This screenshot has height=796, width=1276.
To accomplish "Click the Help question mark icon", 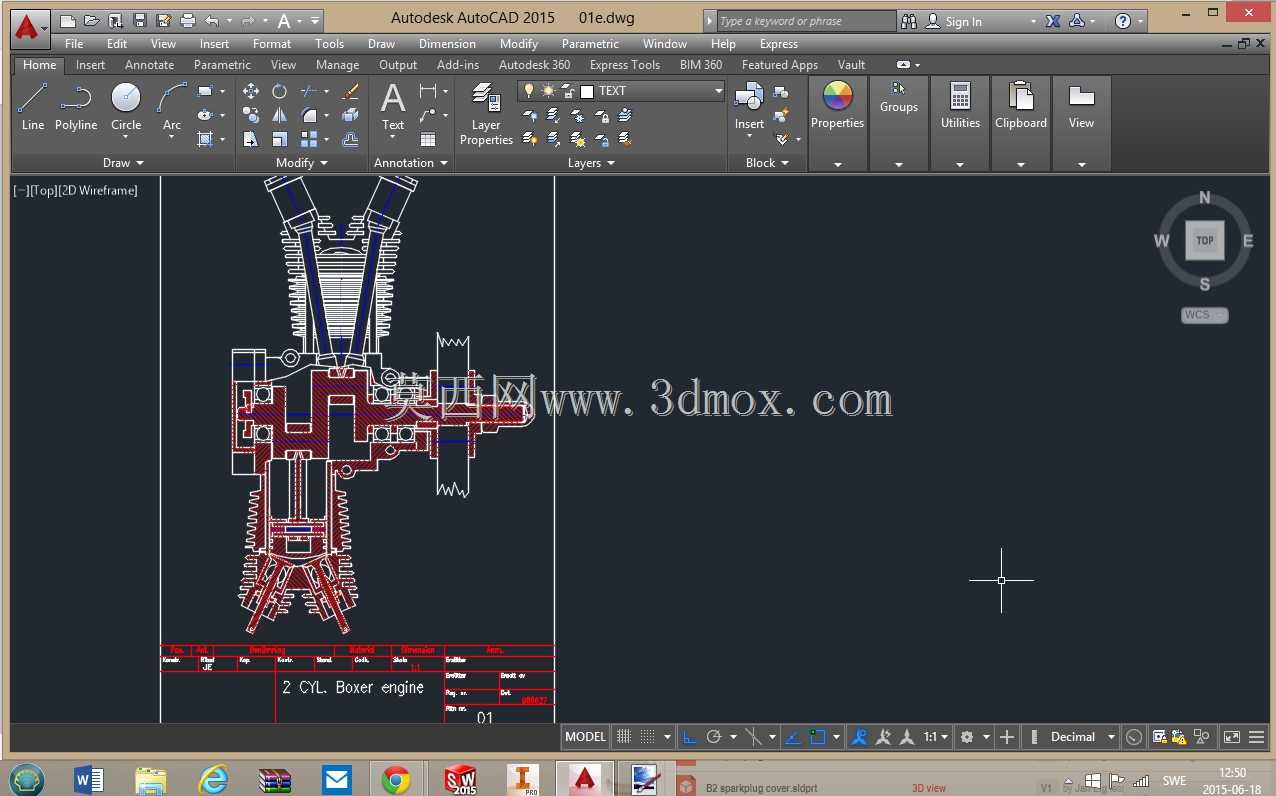I will 1123,21.
